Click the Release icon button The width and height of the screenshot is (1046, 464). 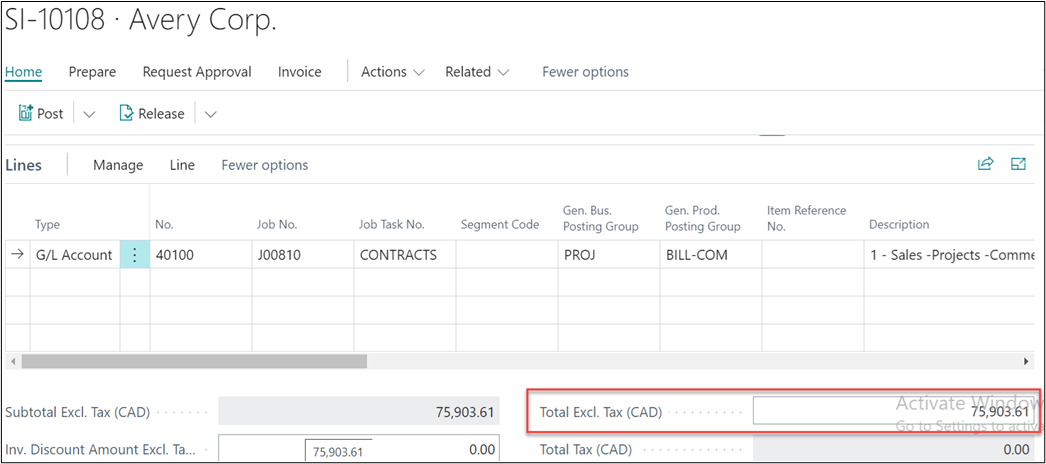[x=152, y=114]
